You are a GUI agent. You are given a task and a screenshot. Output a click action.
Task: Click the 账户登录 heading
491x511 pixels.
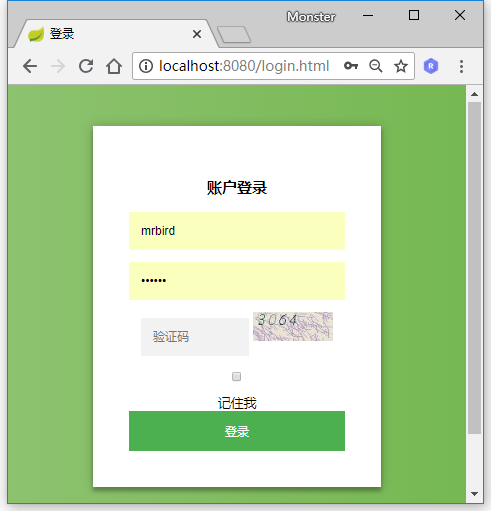(237, 188)
